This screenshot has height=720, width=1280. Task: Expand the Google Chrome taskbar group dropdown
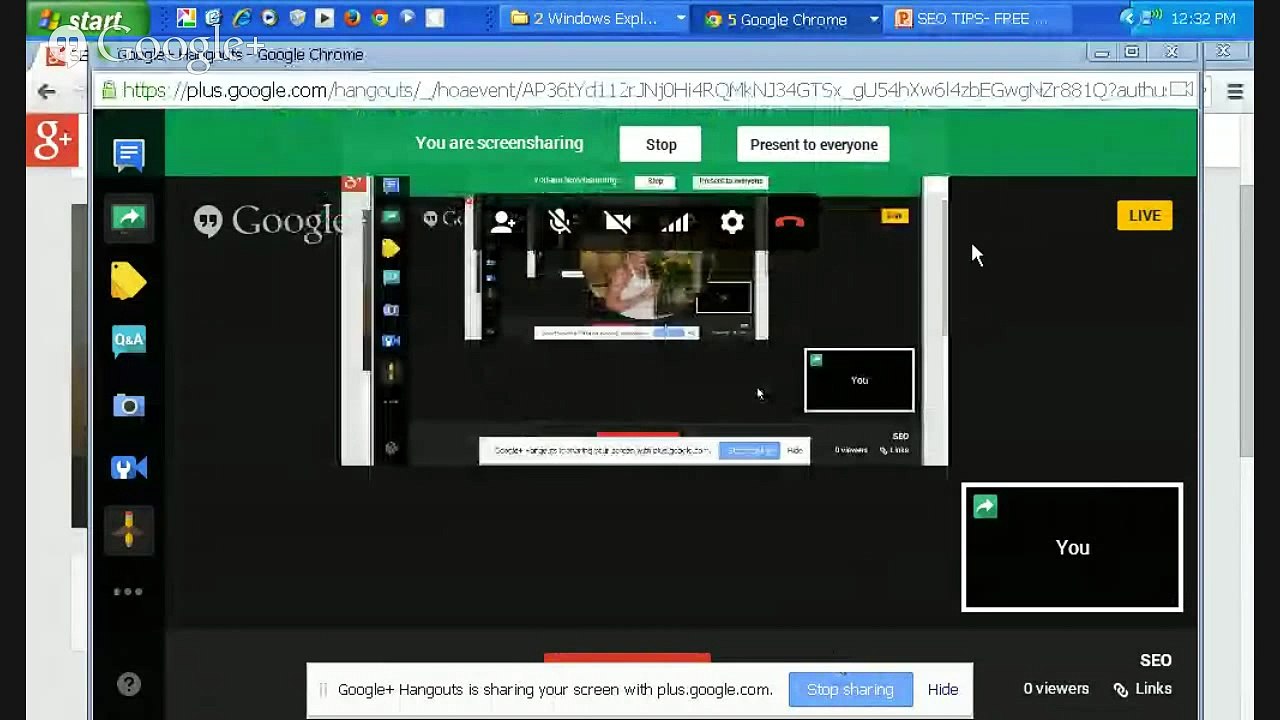[874, 18]
